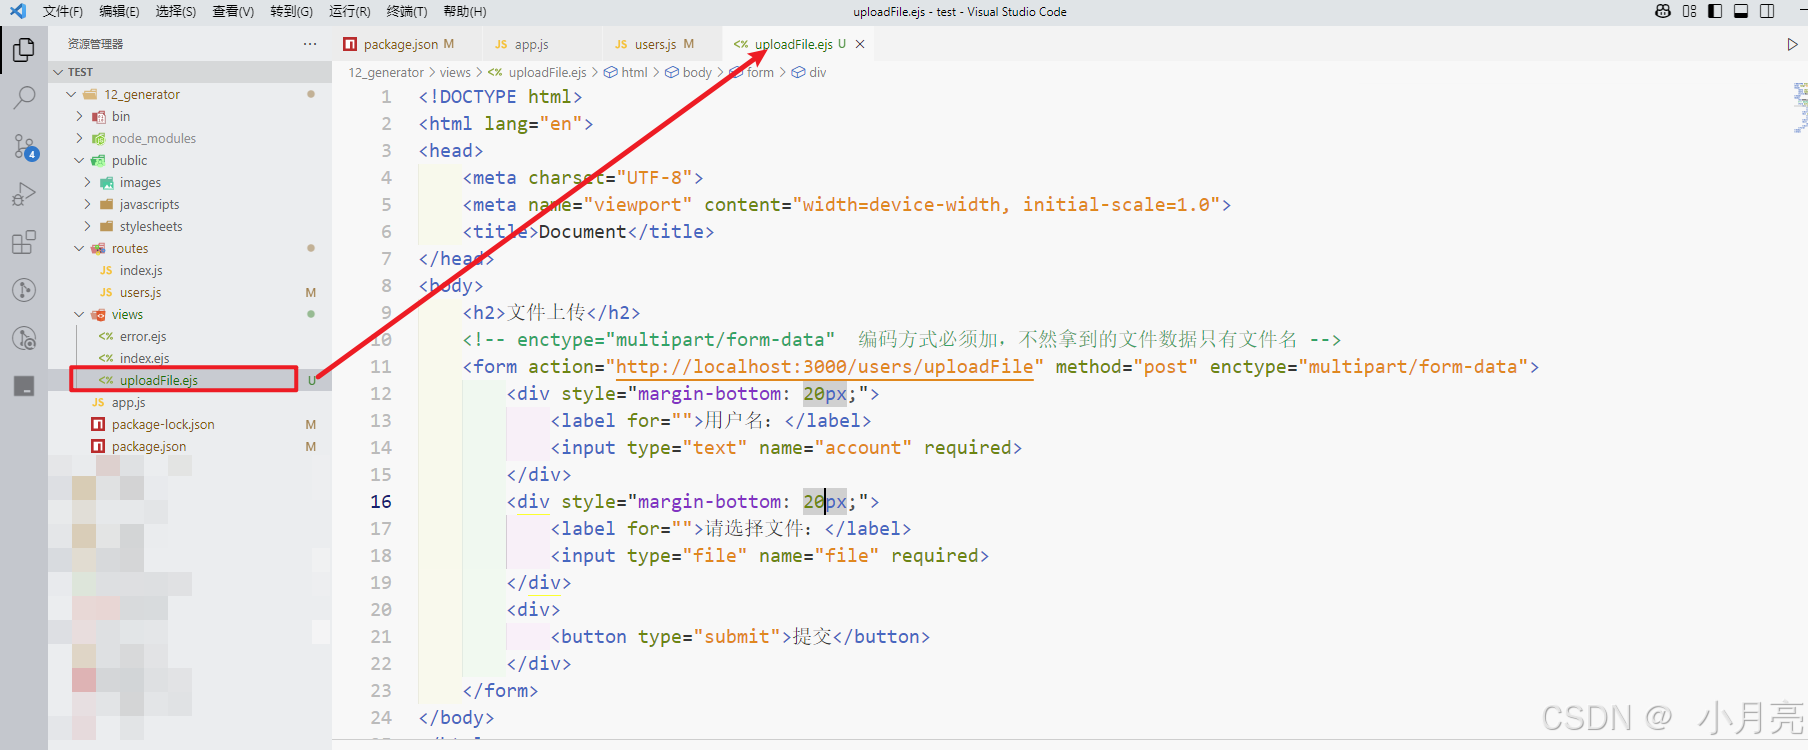Switch to the package.json editor tab
The height and width of the screenshot is (750, 1808).
coord(400,44)
